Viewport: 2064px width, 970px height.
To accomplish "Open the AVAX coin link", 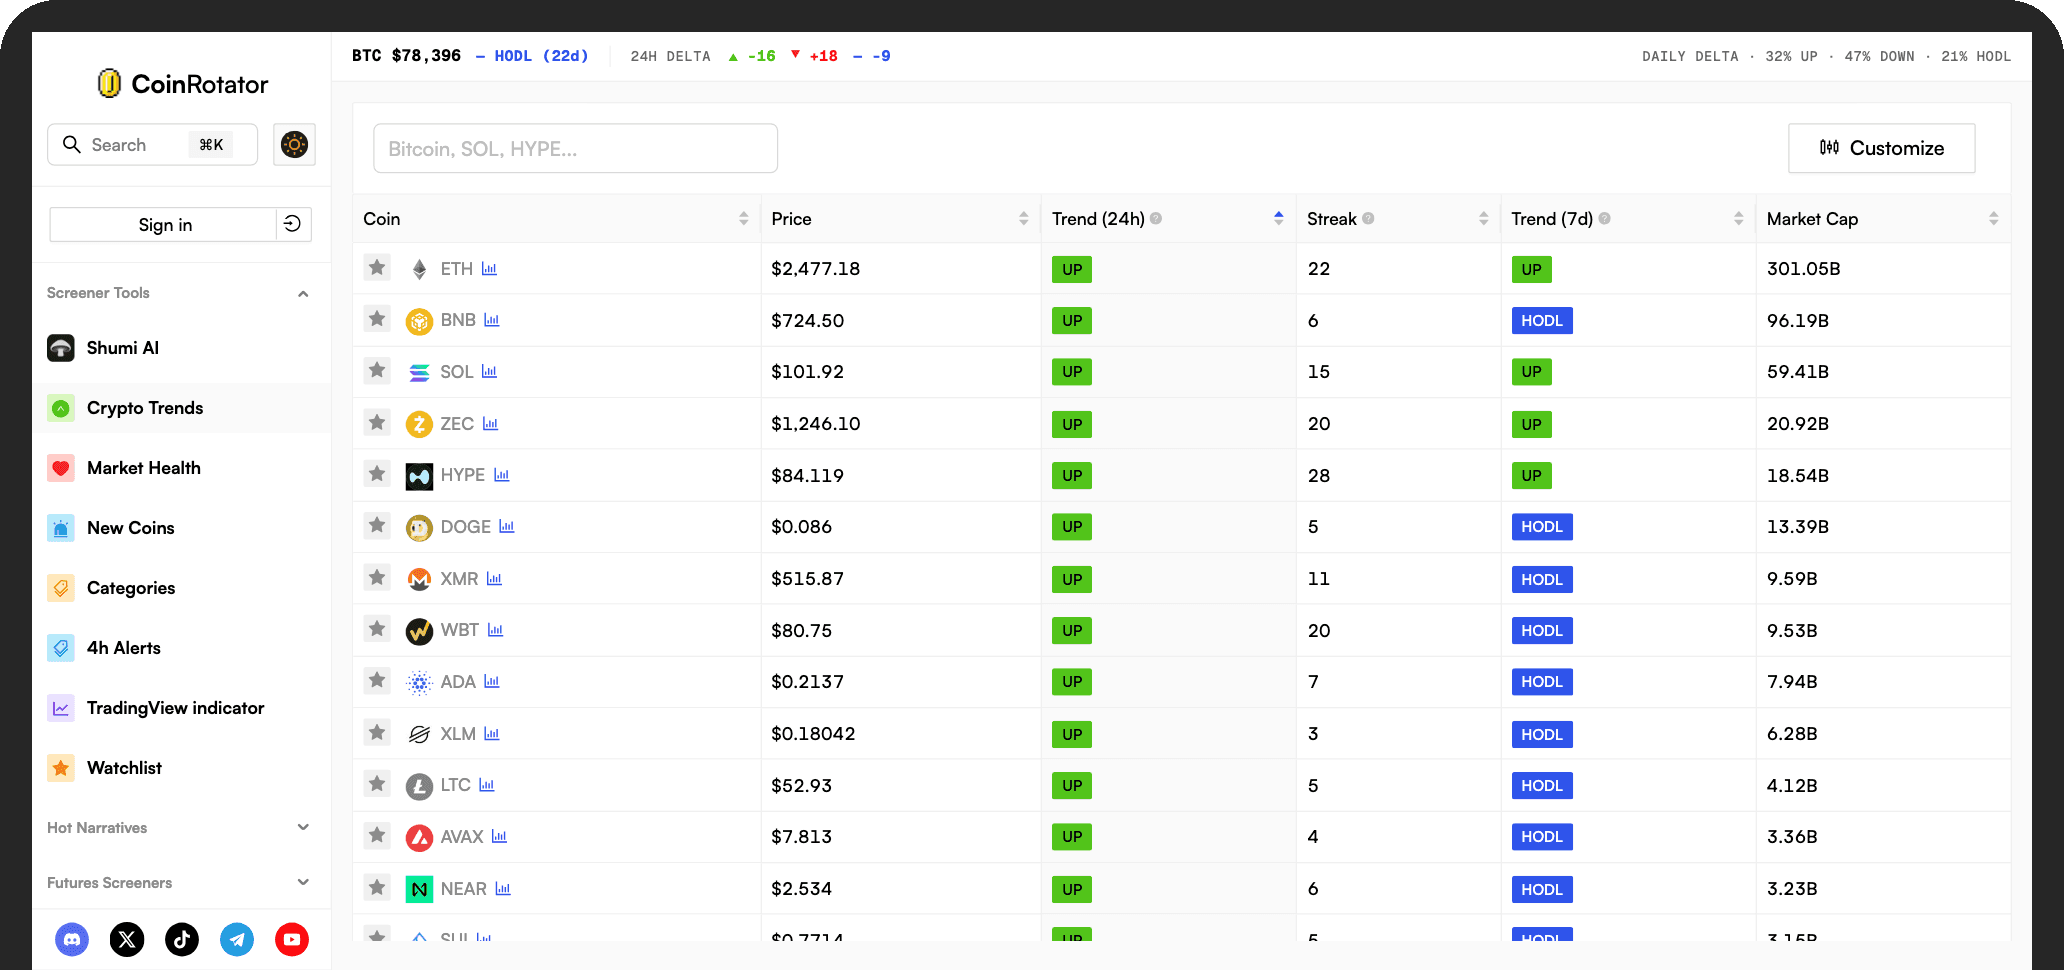I will tap(461, 837).
